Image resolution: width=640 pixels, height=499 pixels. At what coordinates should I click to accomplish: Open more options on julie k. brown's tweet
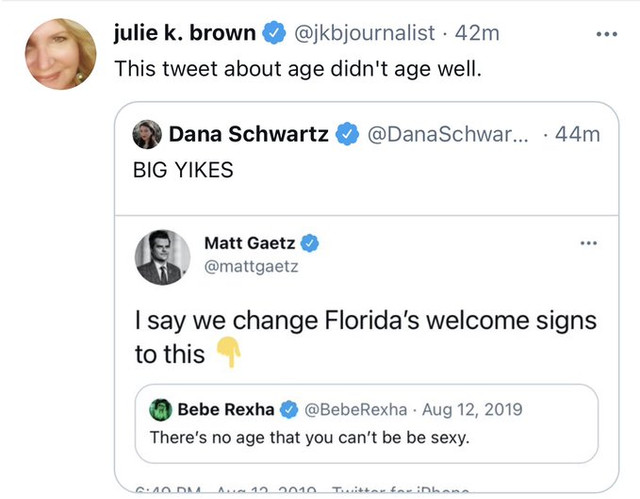[x=607, y=34]
